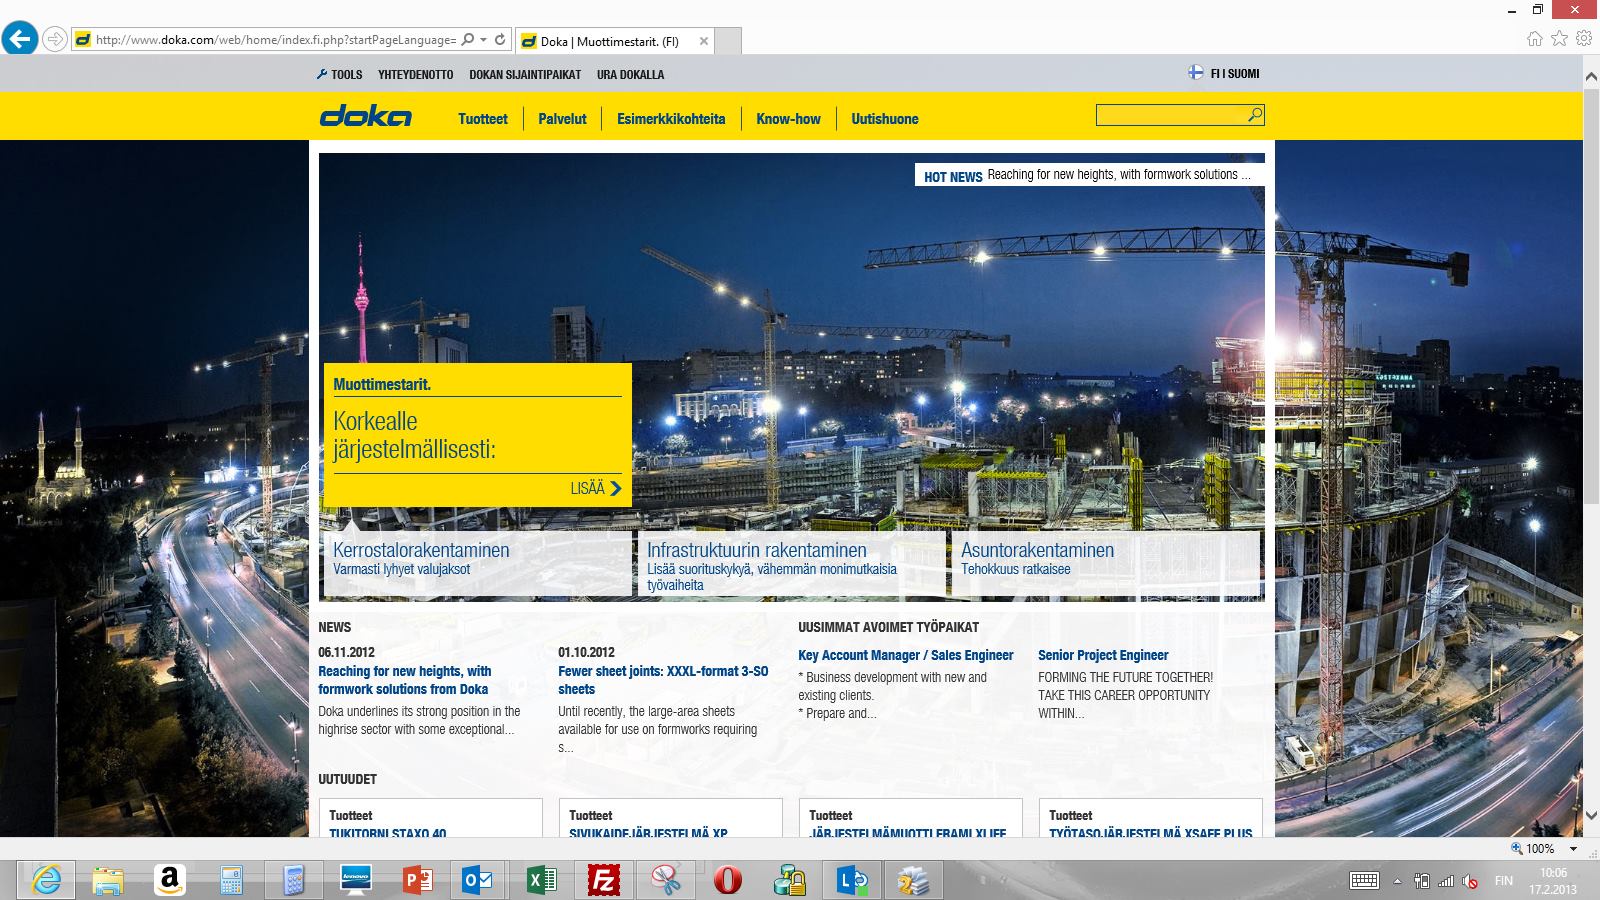Click the page scrollbar up arrow
This screenshot has width=1600, height=900.
click(1591, 75)
